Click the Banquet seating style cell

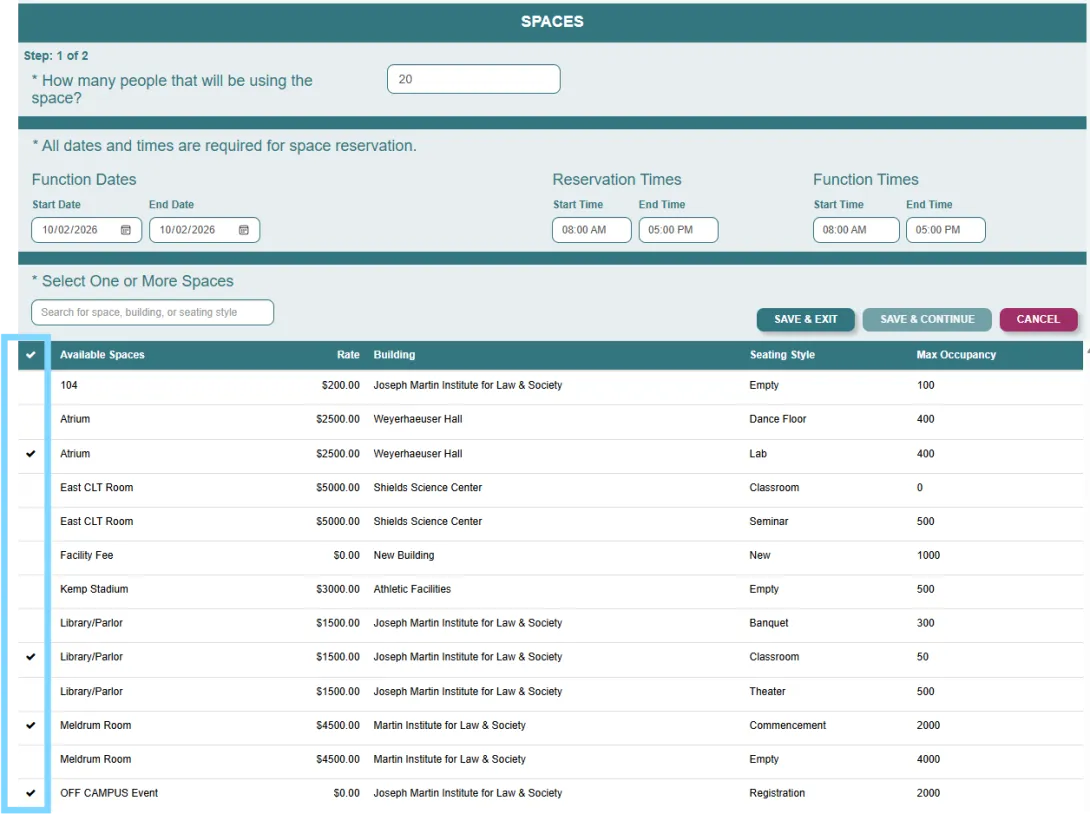click(769, 623)
